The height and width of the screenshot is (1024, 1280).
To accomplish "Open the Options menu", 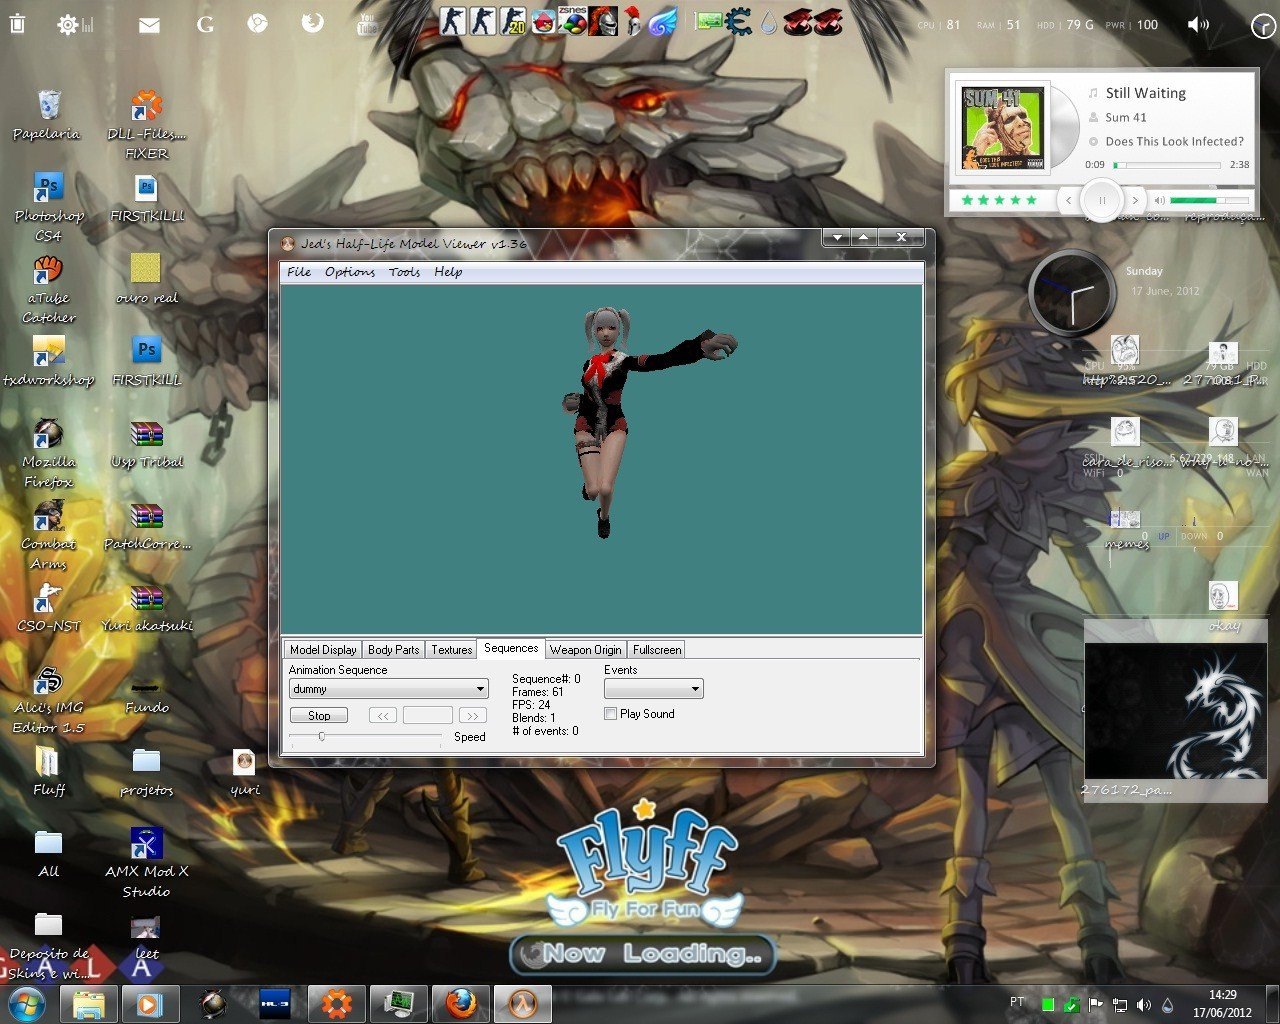I will tap(349, 272).
